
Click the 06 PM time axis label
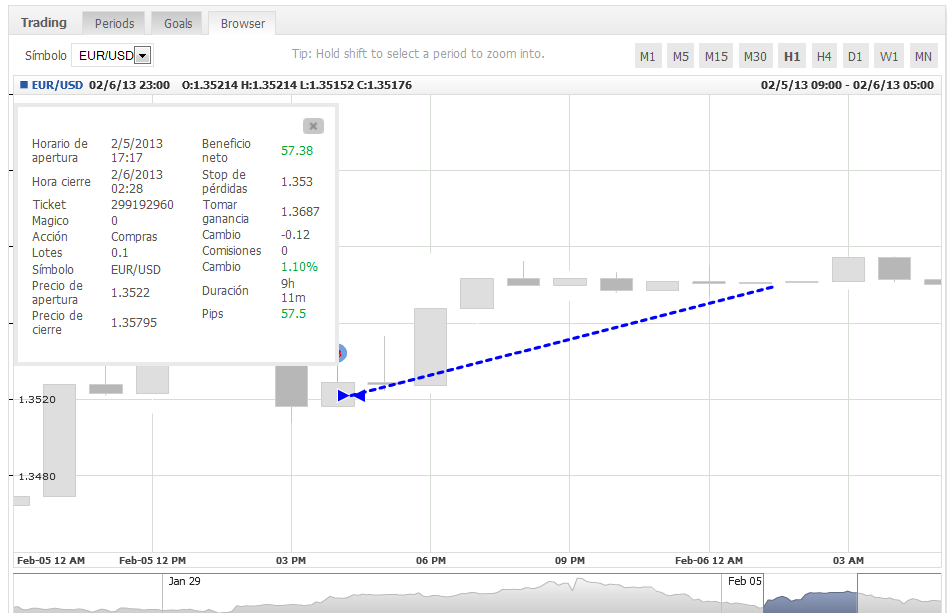pos(431,560)
